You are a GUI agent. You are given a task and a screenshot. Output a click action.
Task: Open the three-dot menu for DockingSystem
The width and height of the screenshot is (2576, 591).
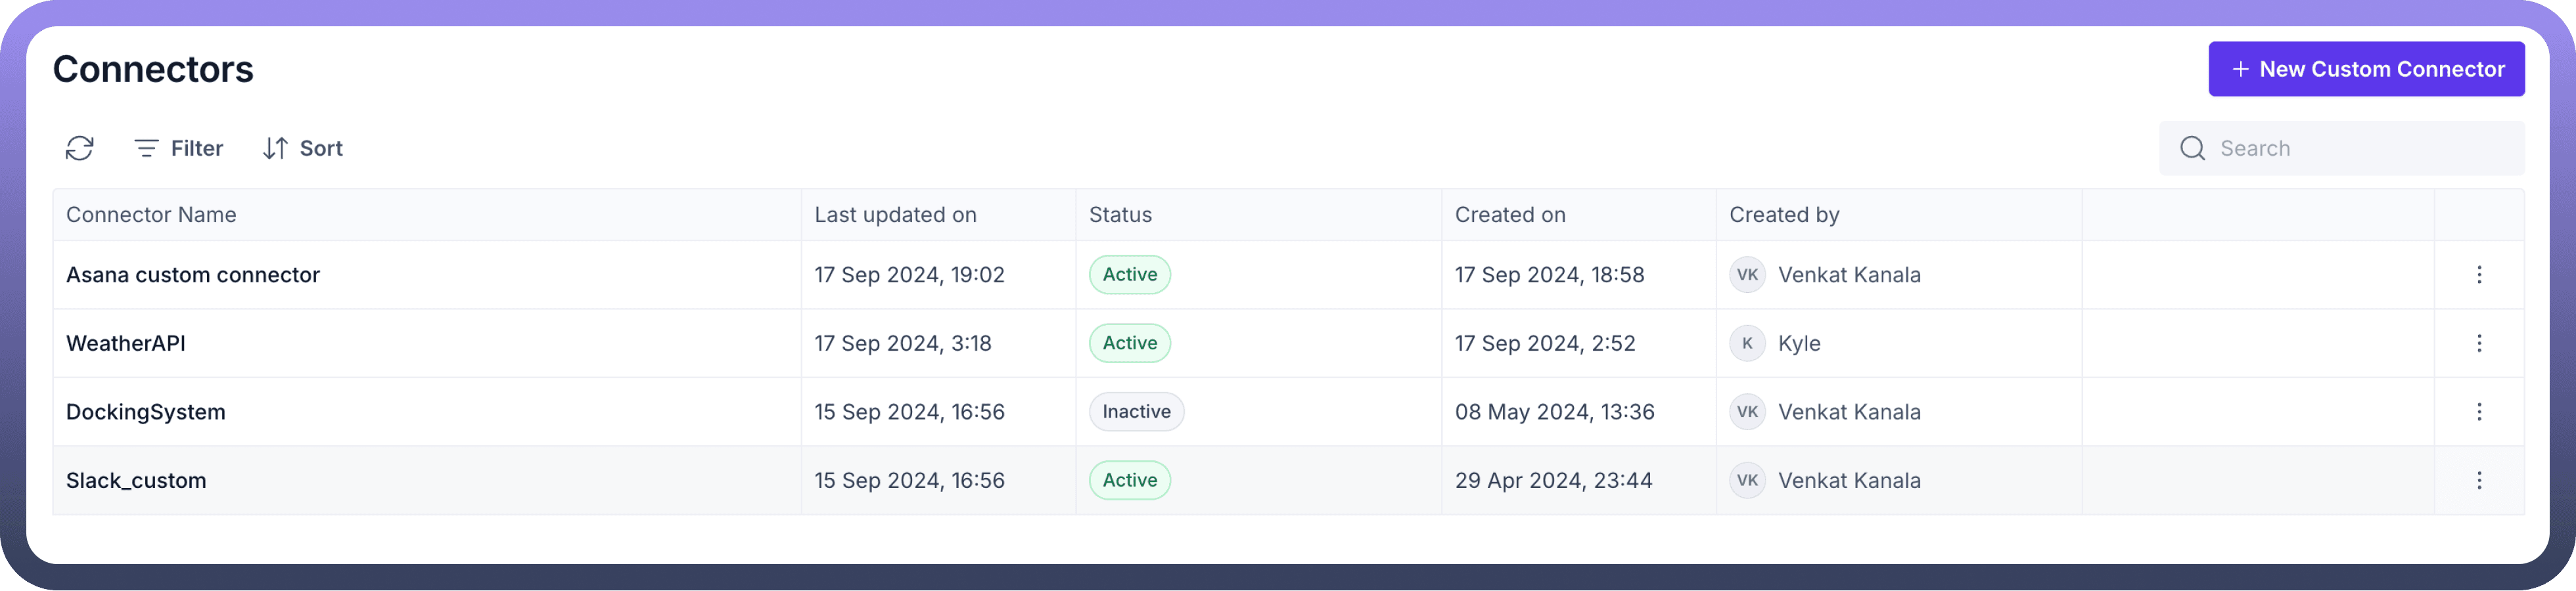[2478, 412]
